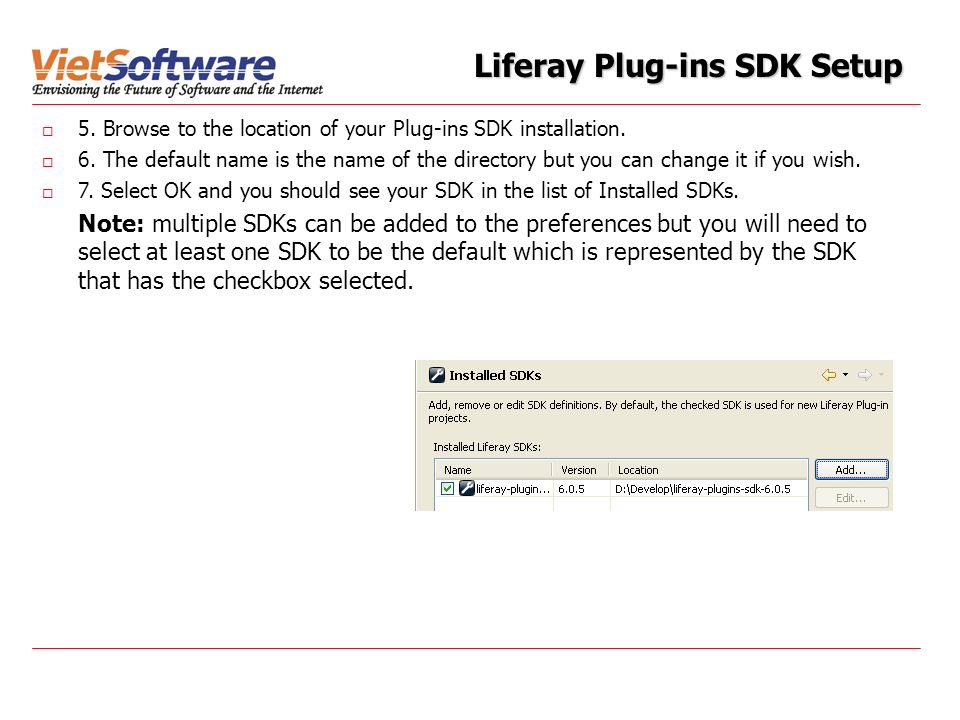The image size is (960, 720).
Task: Toggle the liferay-plugin SDK default checkbox
Action: 447,489
